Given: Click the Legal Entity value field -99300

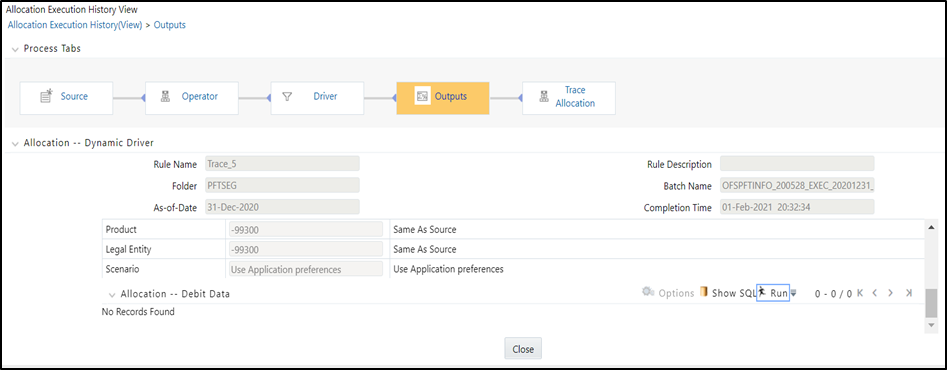Looking at the screenshot, I should tap(306, 249).
